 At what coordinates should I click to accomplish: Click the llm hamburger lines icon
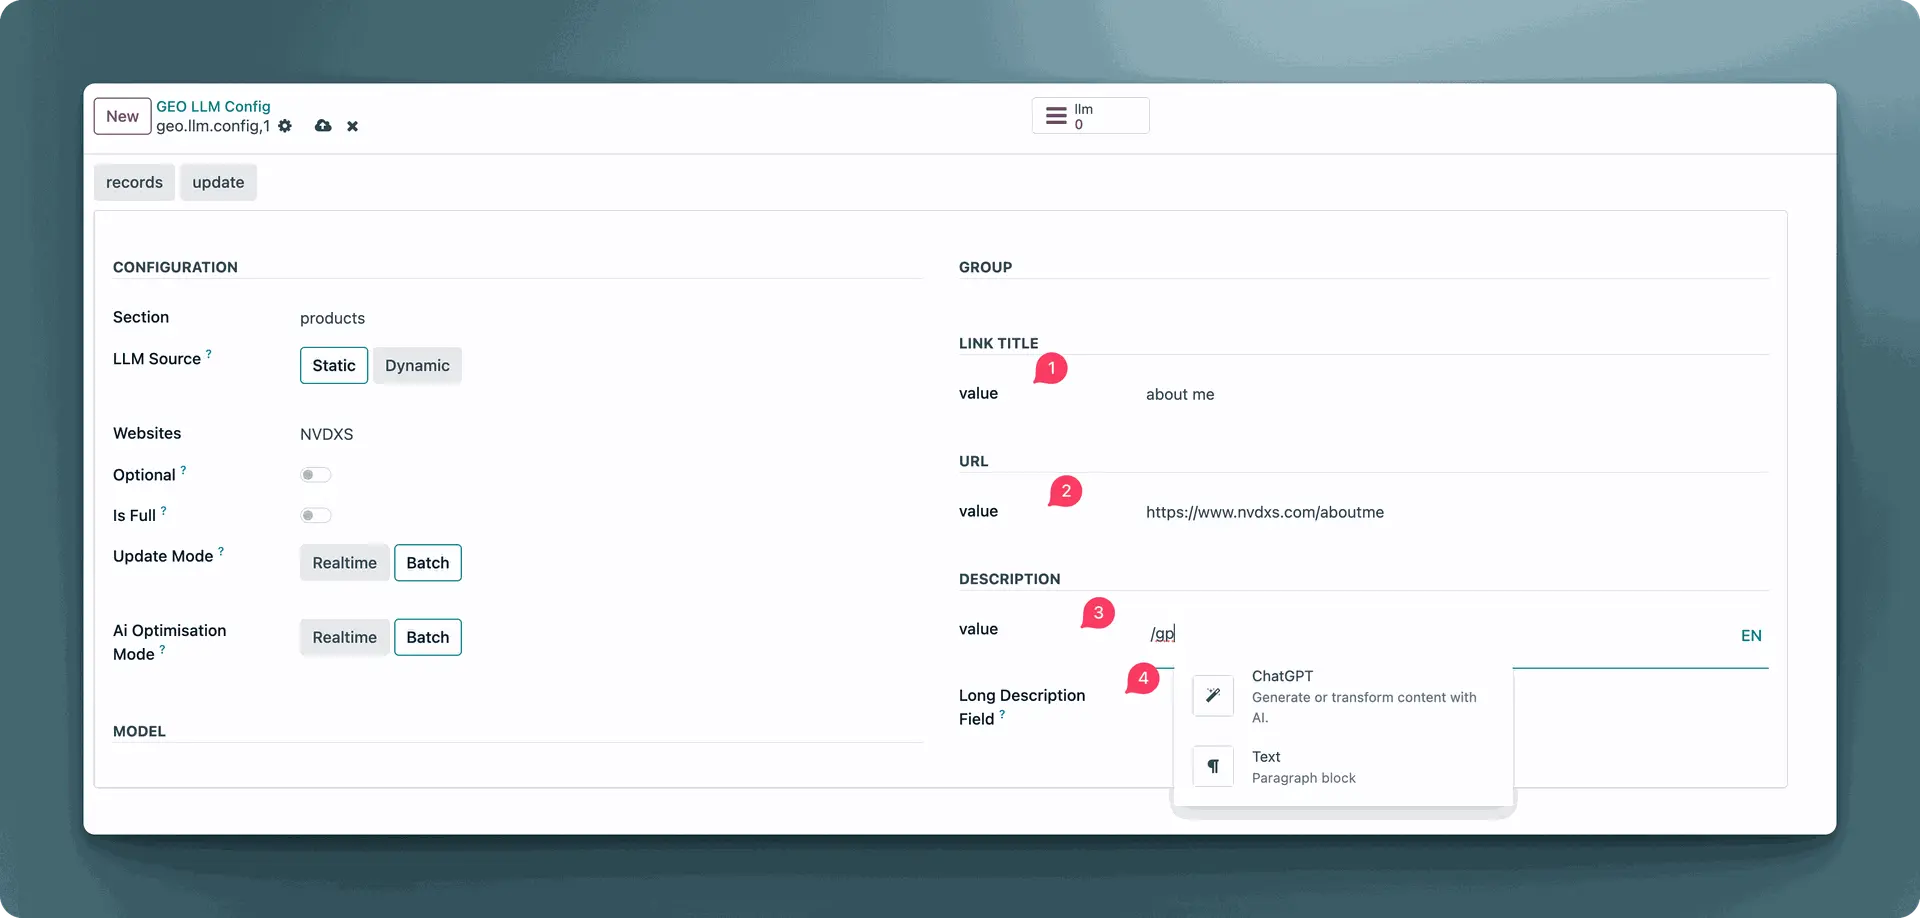coord(1056,116)
